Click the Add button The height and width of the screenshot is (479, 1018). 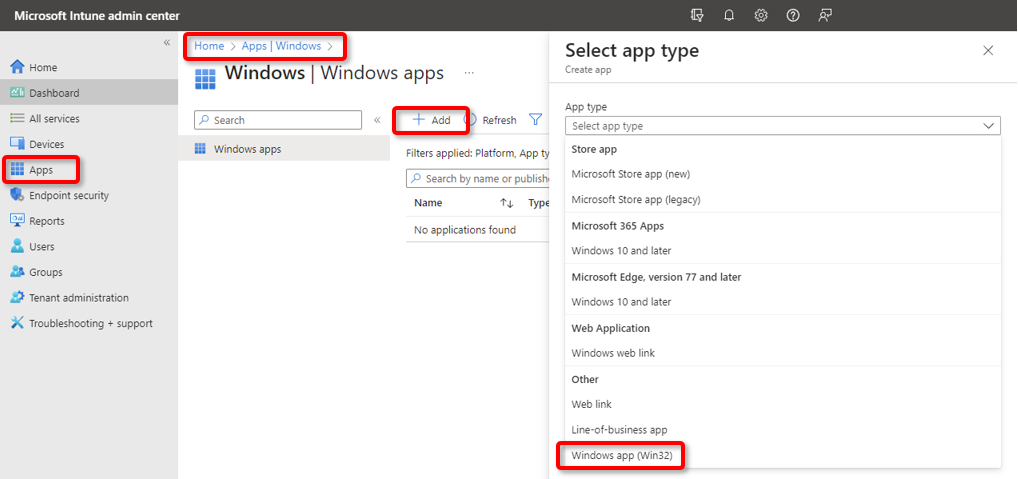click(x=431, y=120)
